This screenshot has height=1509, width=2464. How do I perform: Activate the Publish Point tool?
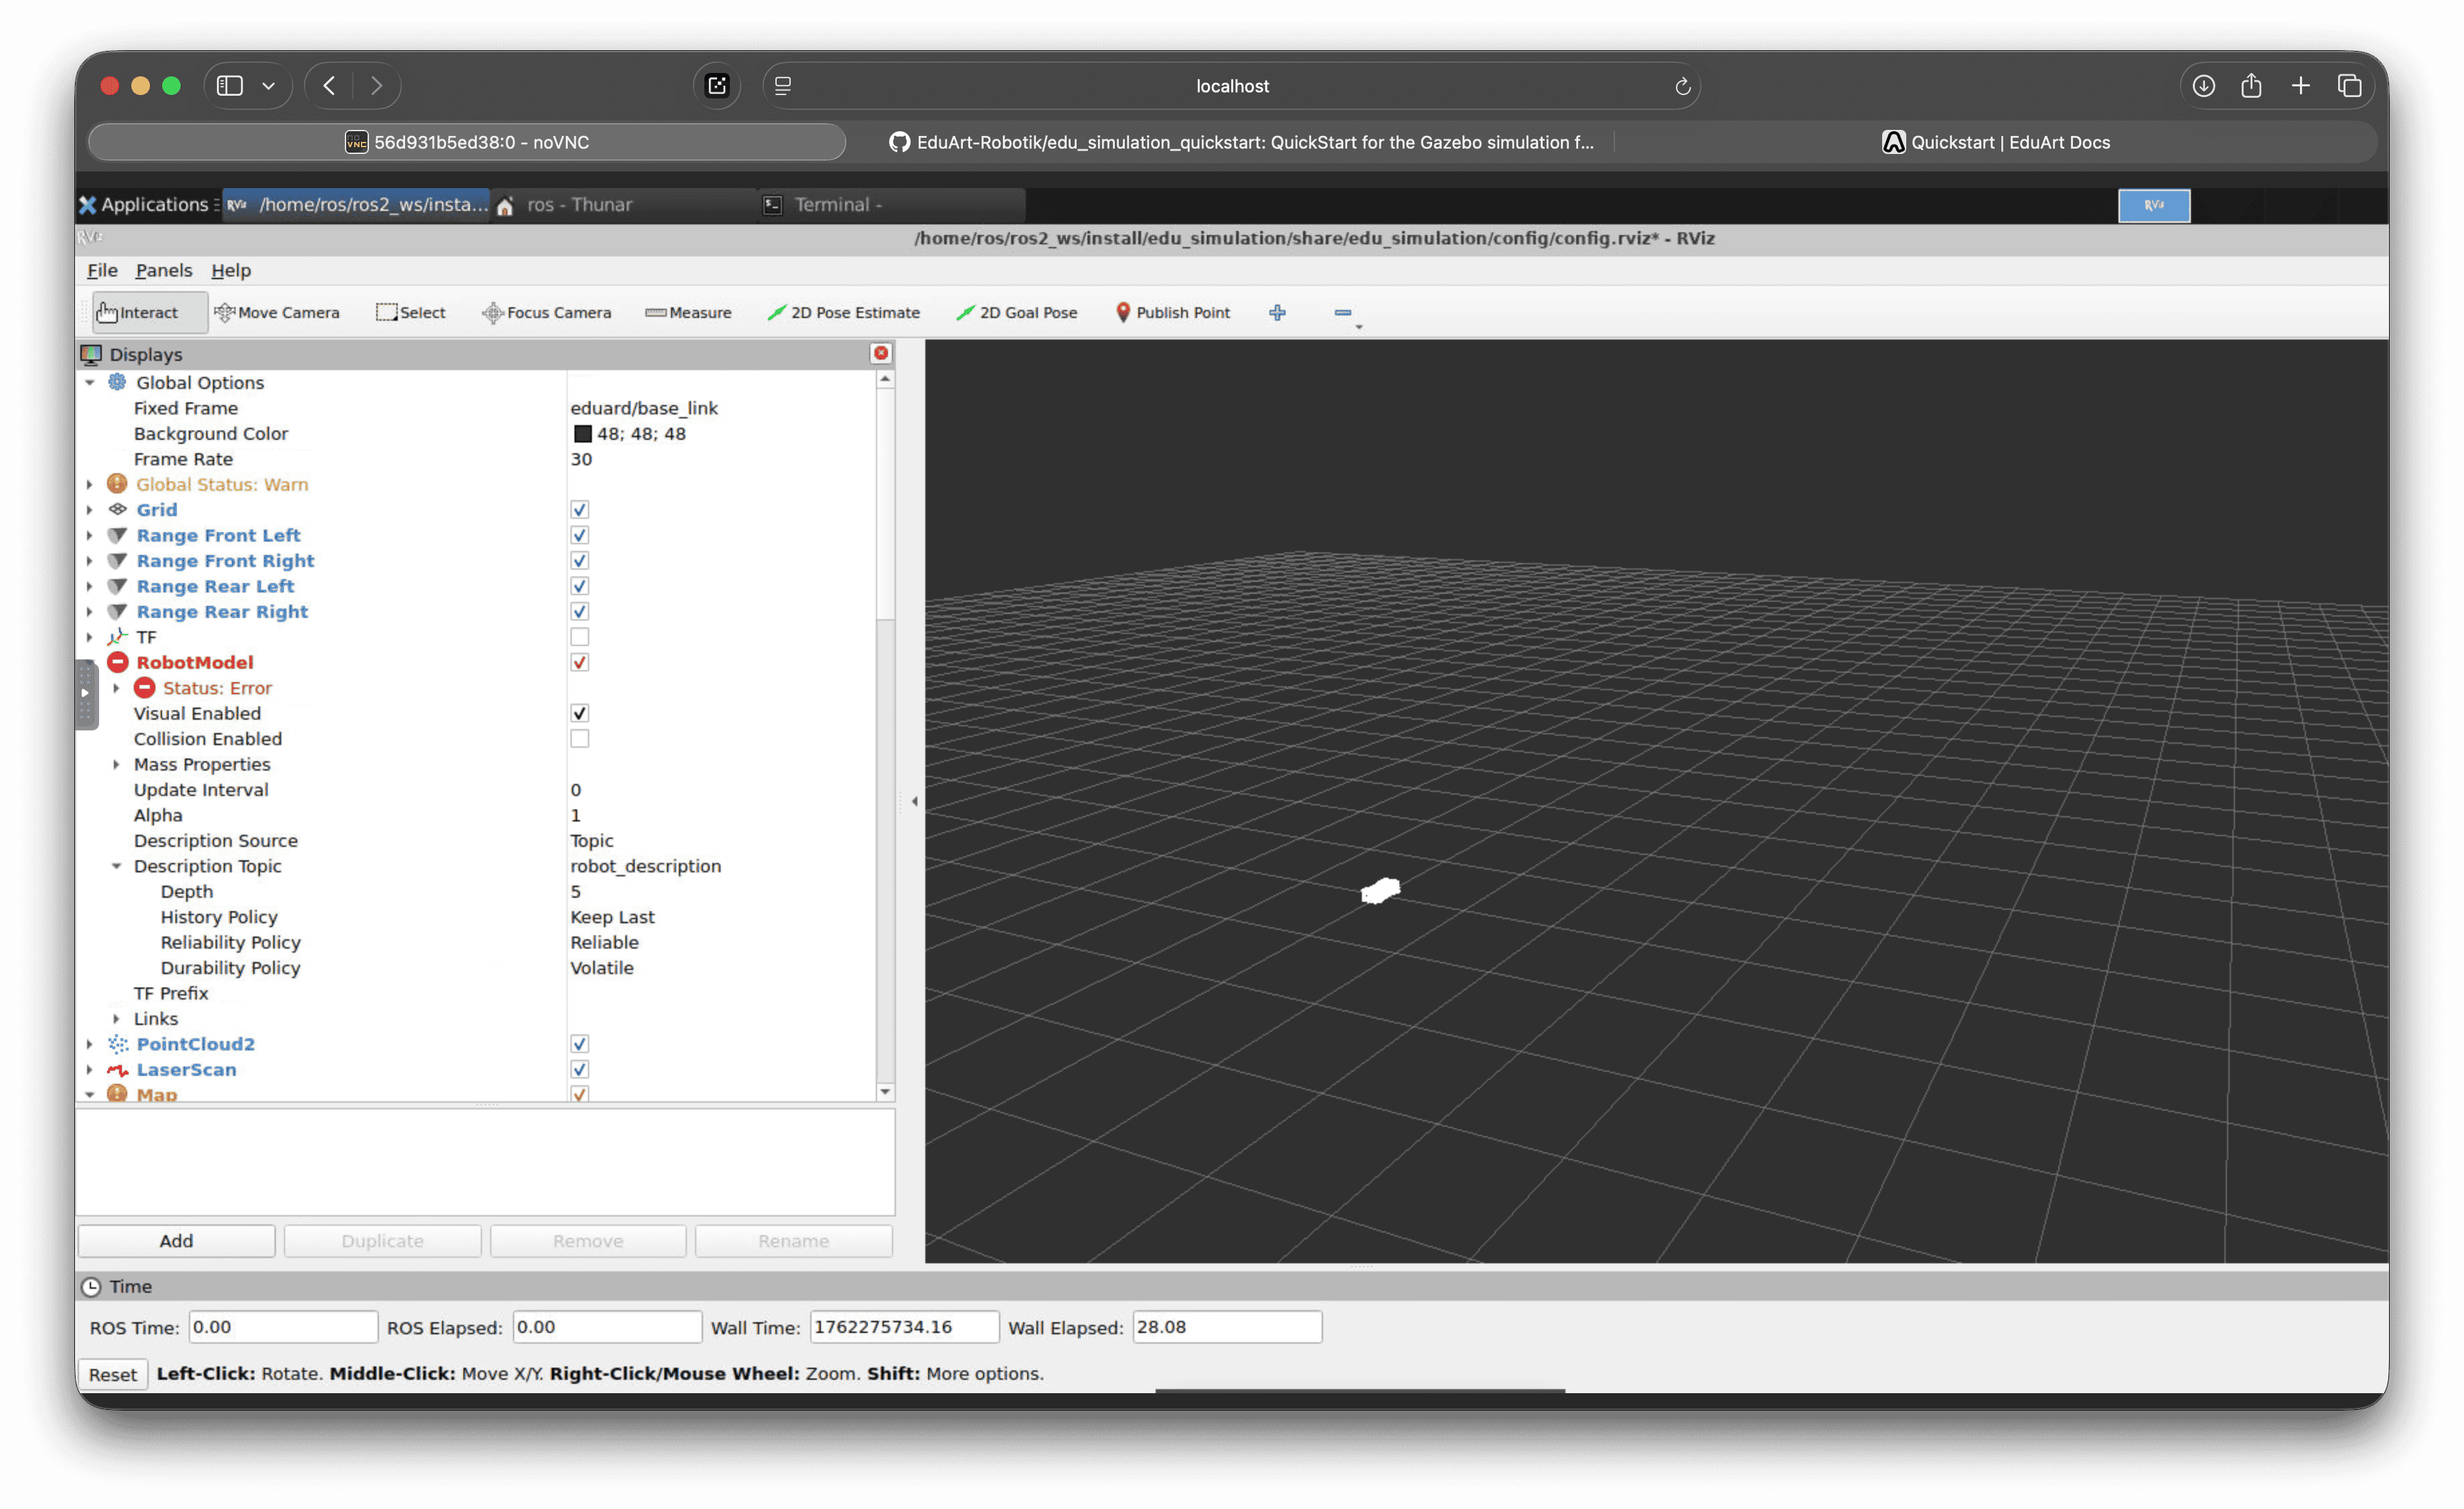(1172, 313)
